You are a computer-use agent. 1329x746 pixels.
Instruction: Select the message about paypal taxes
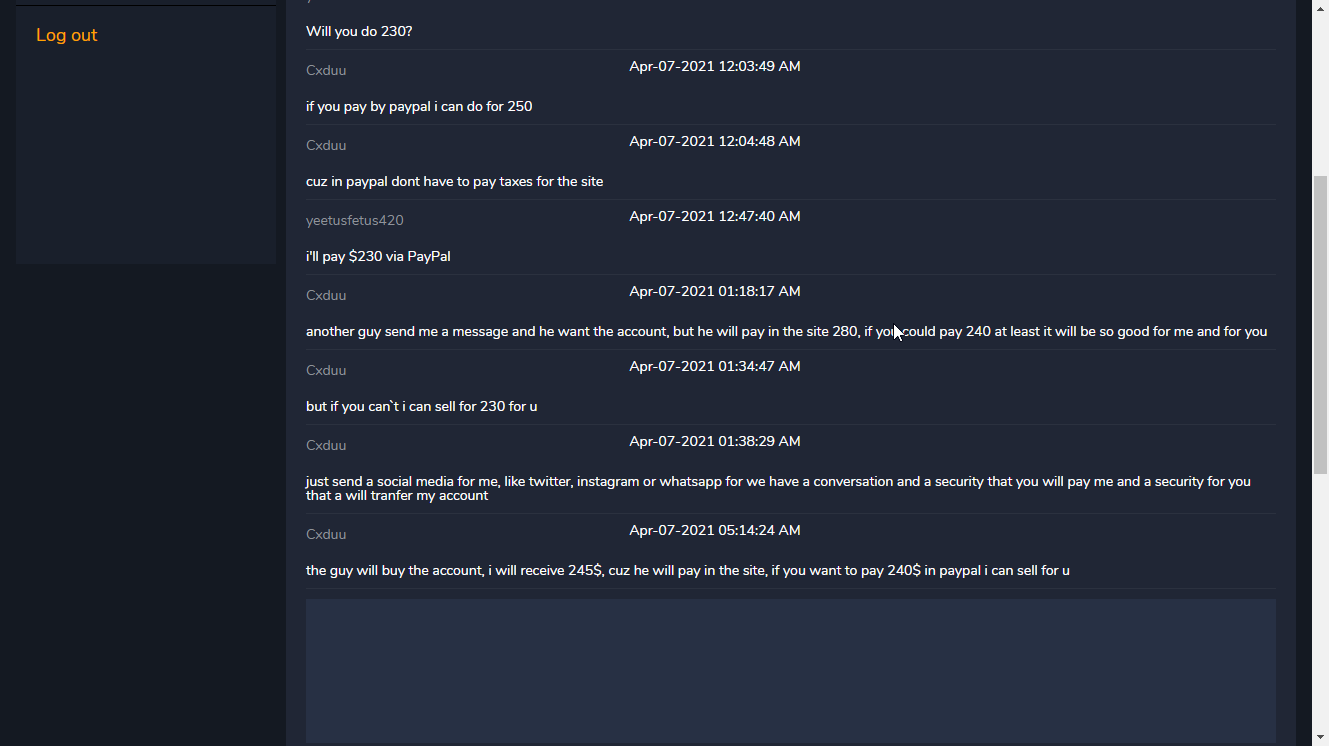[x=454, y=181]
